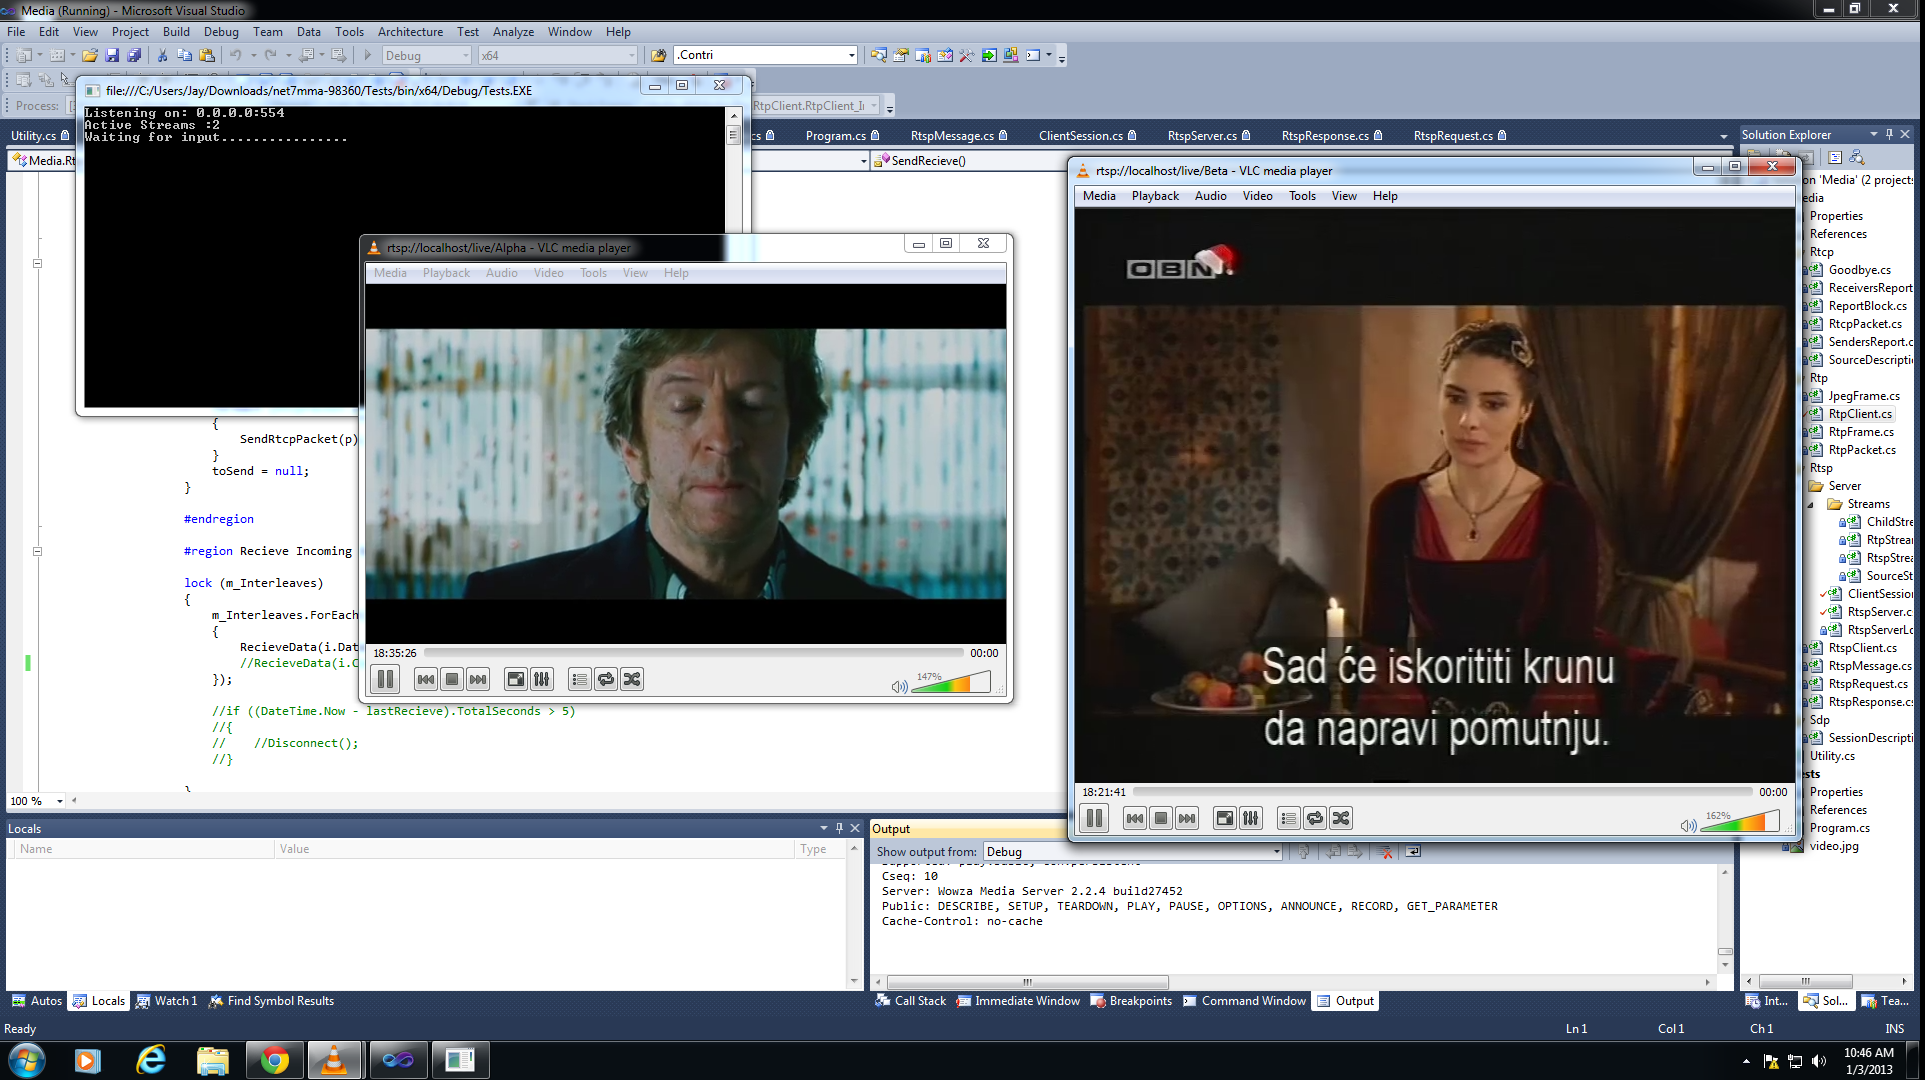The width and height of the screenshot is (1925, 1080).
Task: Open Visual Studio Analyze menu
Action: (513, 32)
